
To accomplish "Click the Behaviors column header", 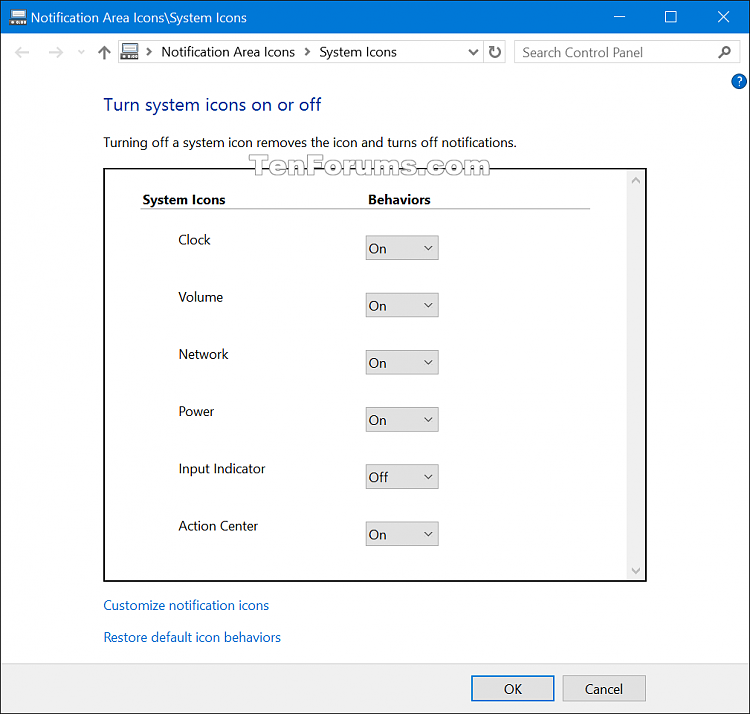I will [399, 199].
